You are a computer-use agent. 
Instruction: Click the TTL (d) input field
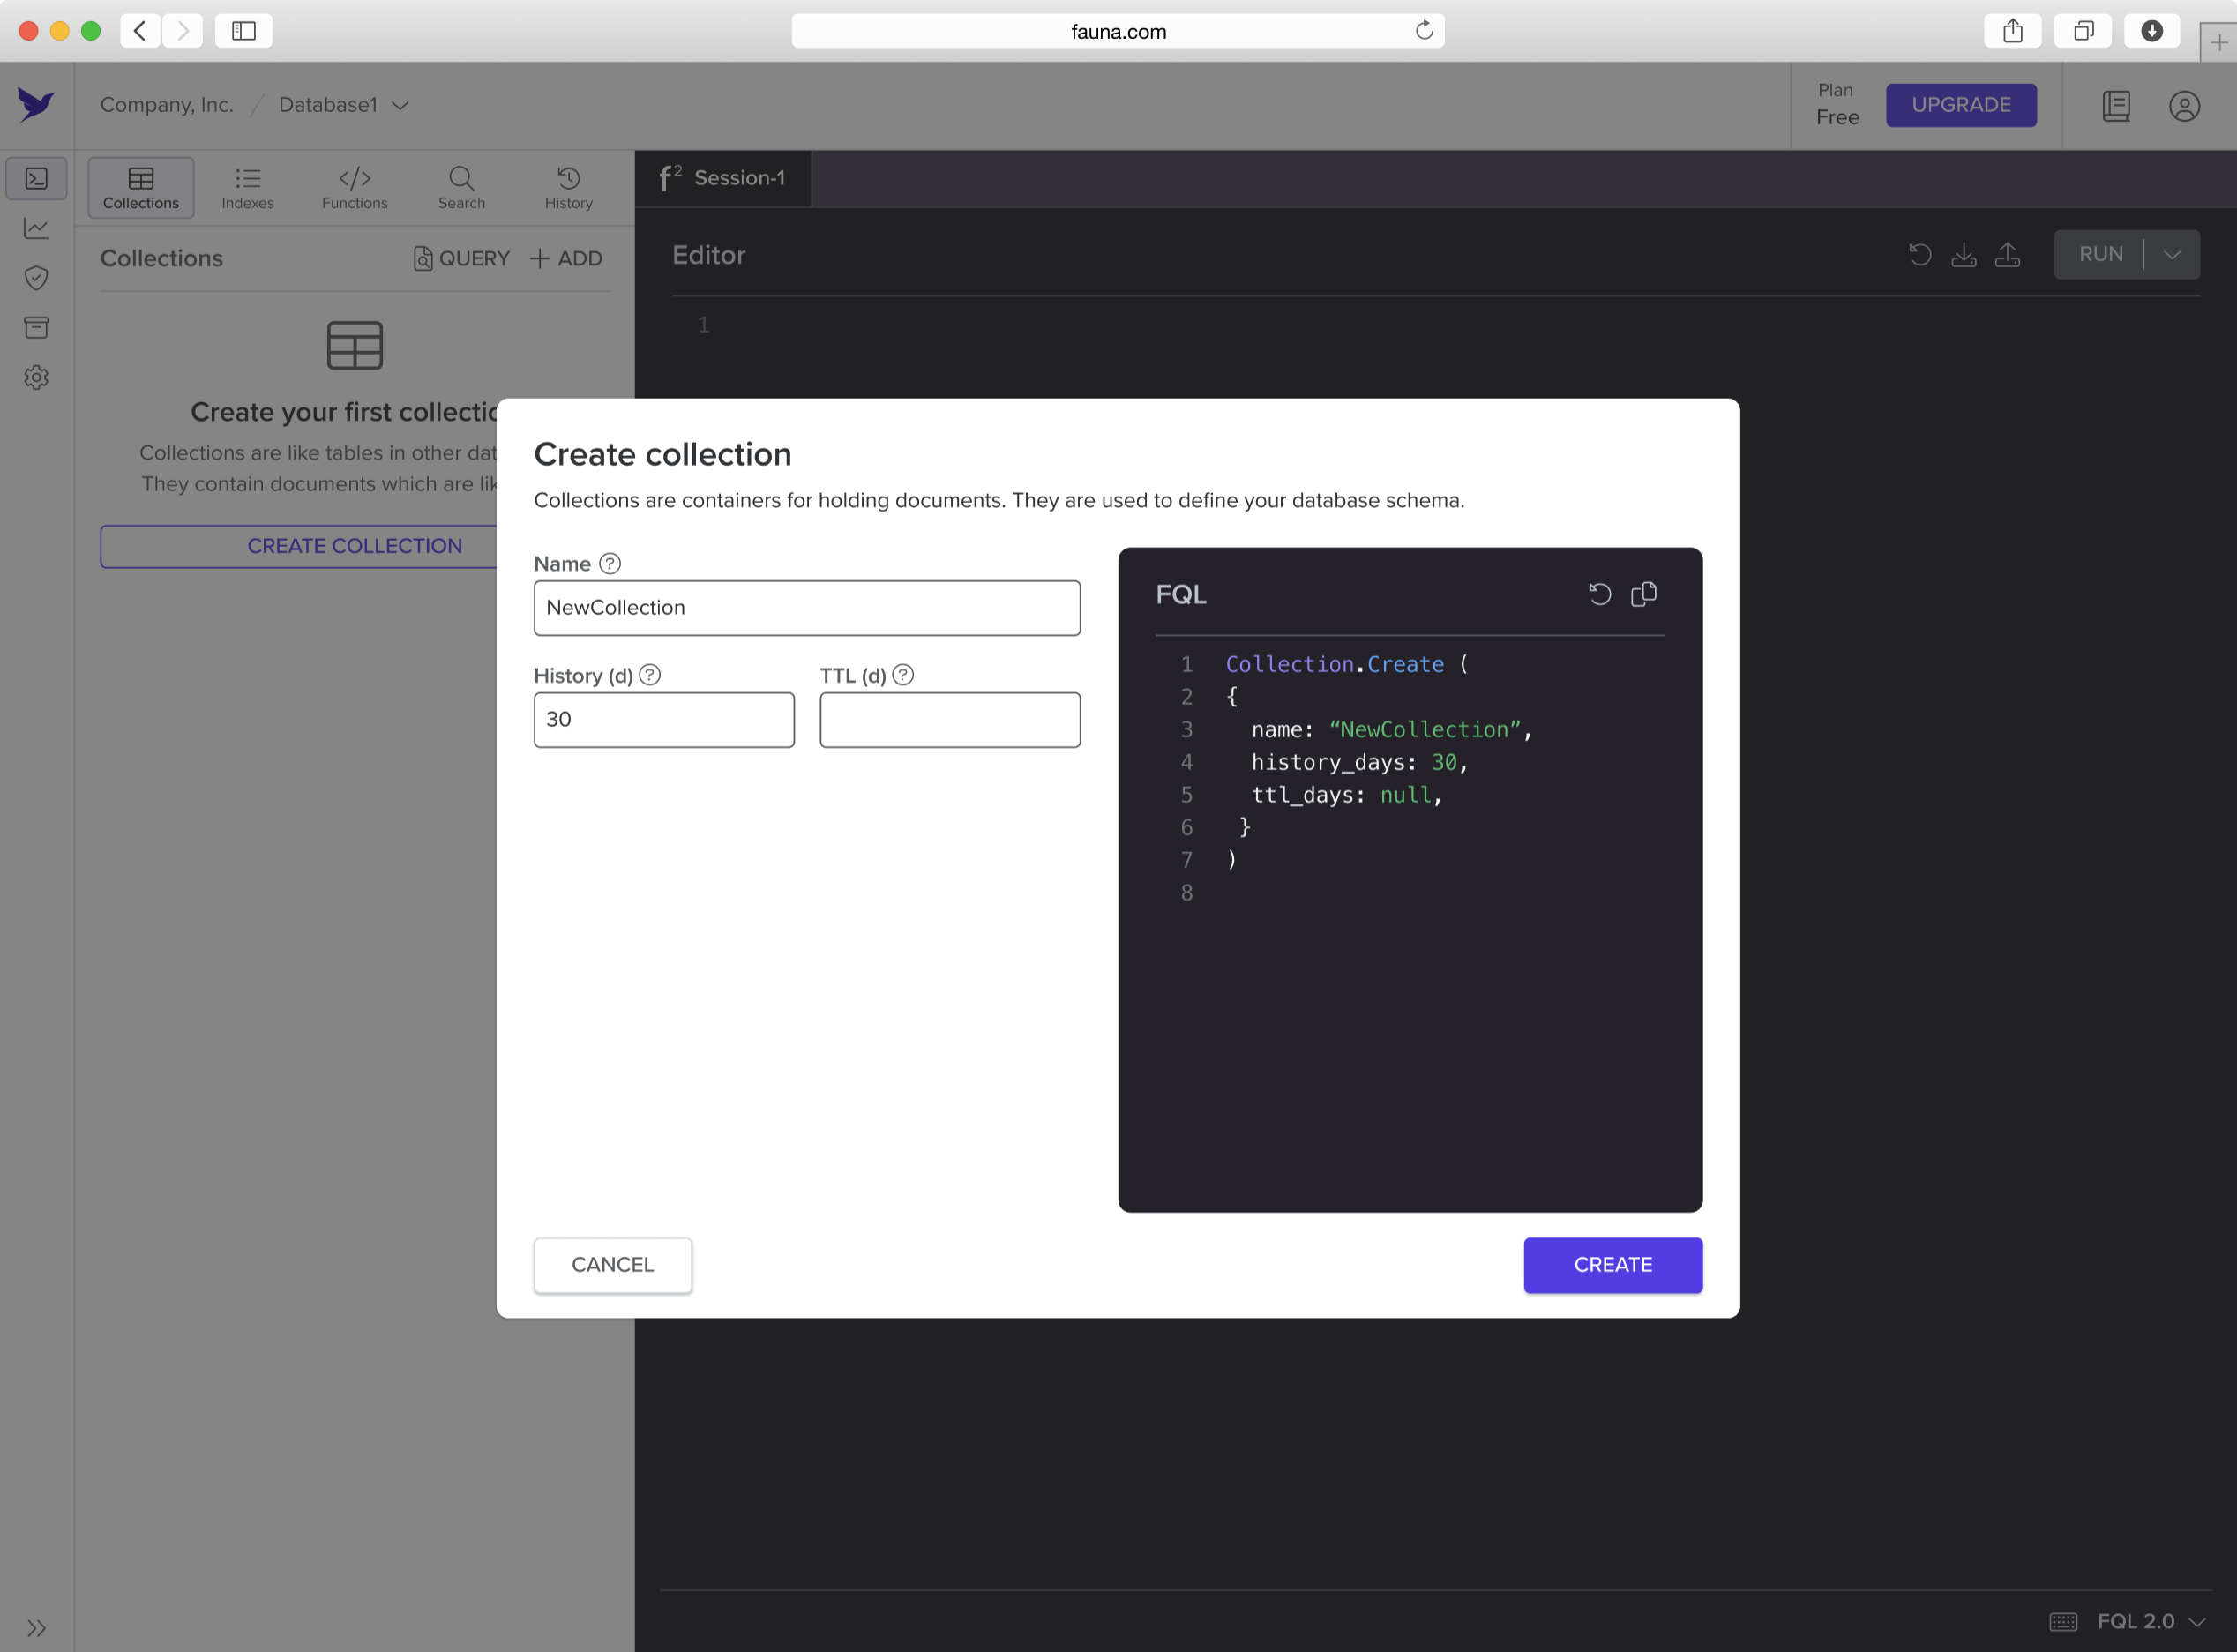pos(949,720)
